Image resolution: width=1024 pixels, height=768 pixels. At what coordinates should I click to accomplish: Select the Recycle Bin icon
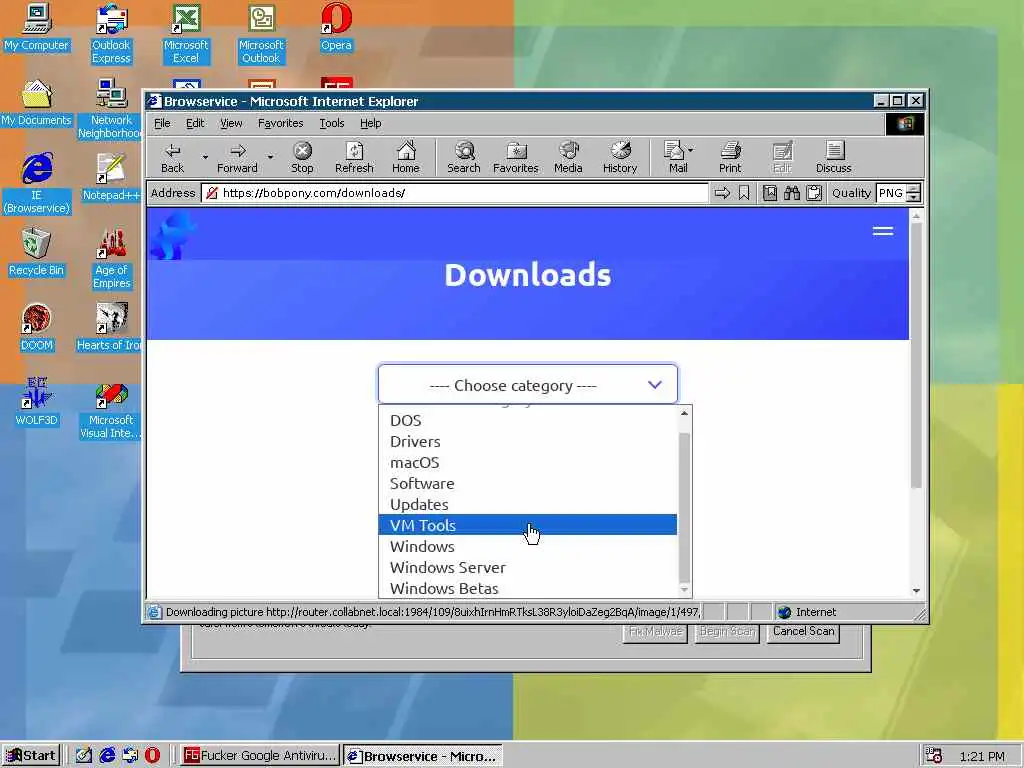pos(36,252)
